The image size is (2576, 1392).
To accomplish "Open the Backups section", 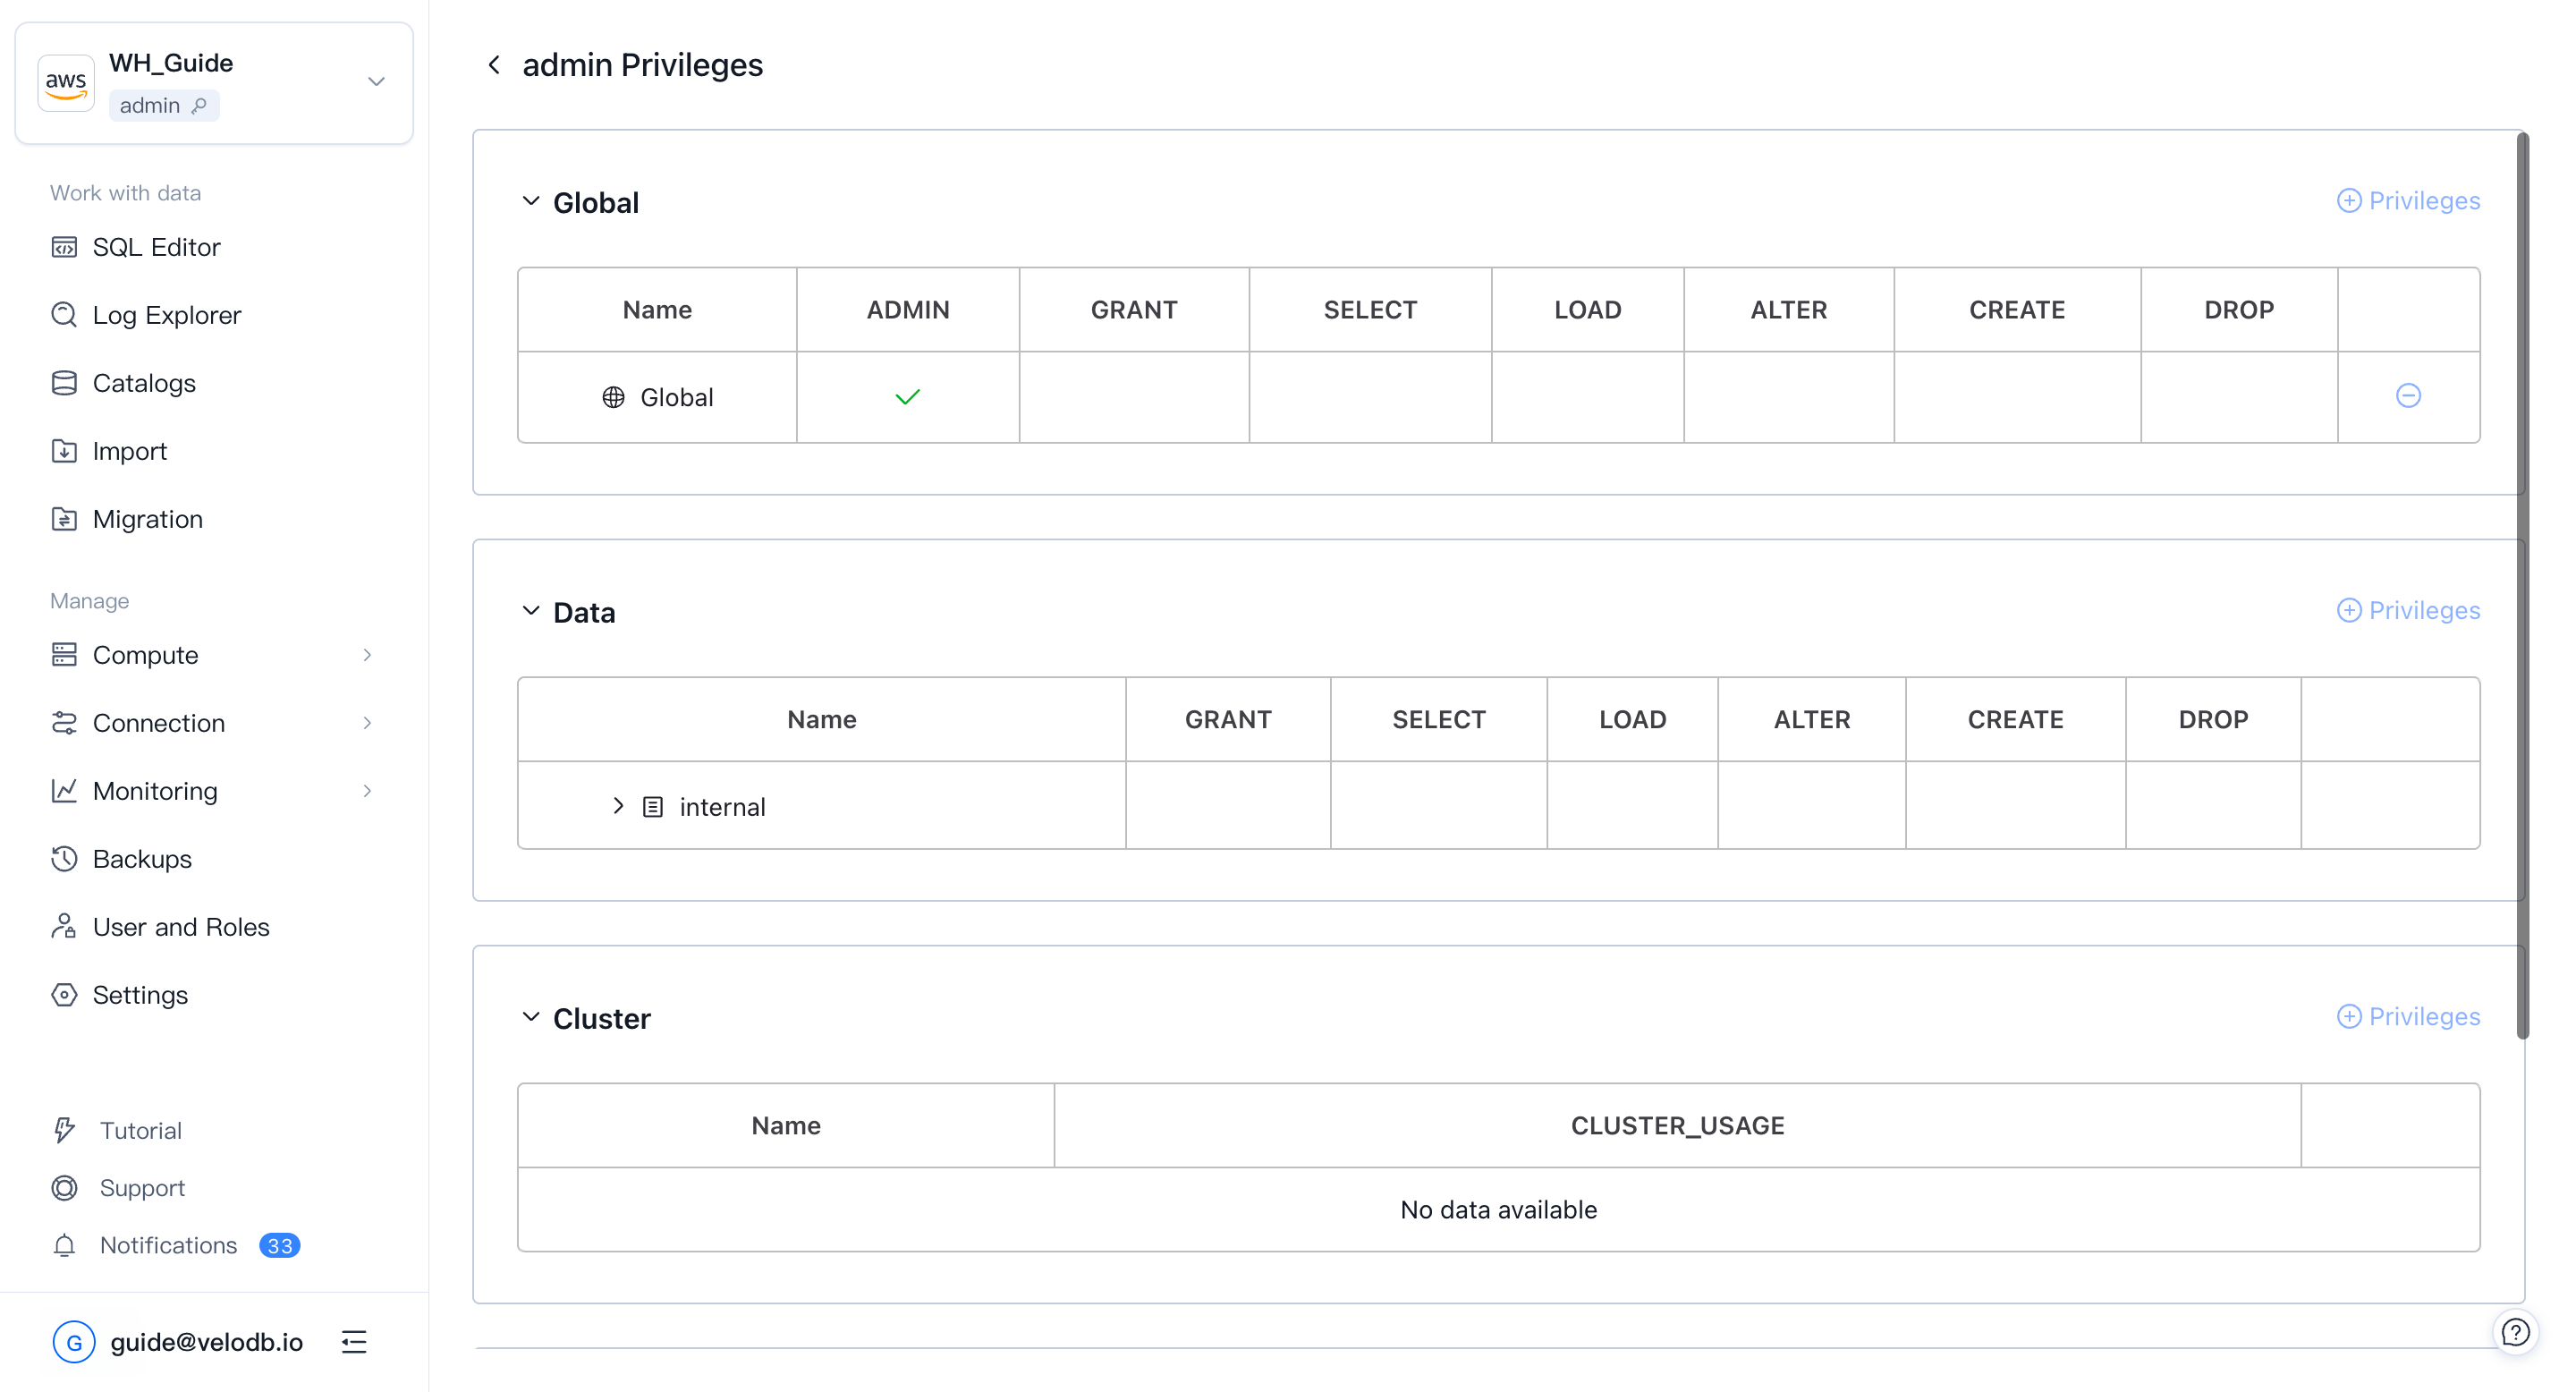I will (x=142, y=858).
